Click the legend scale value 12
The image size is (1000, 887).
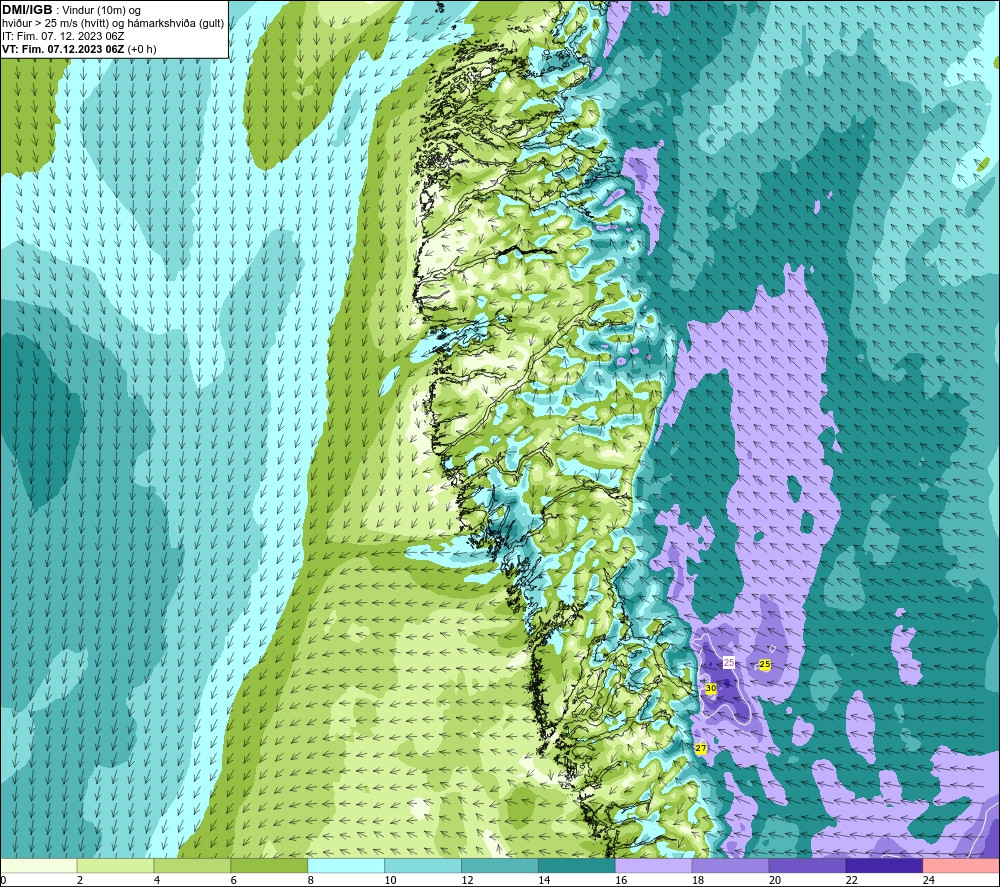(x=467, y=880)
